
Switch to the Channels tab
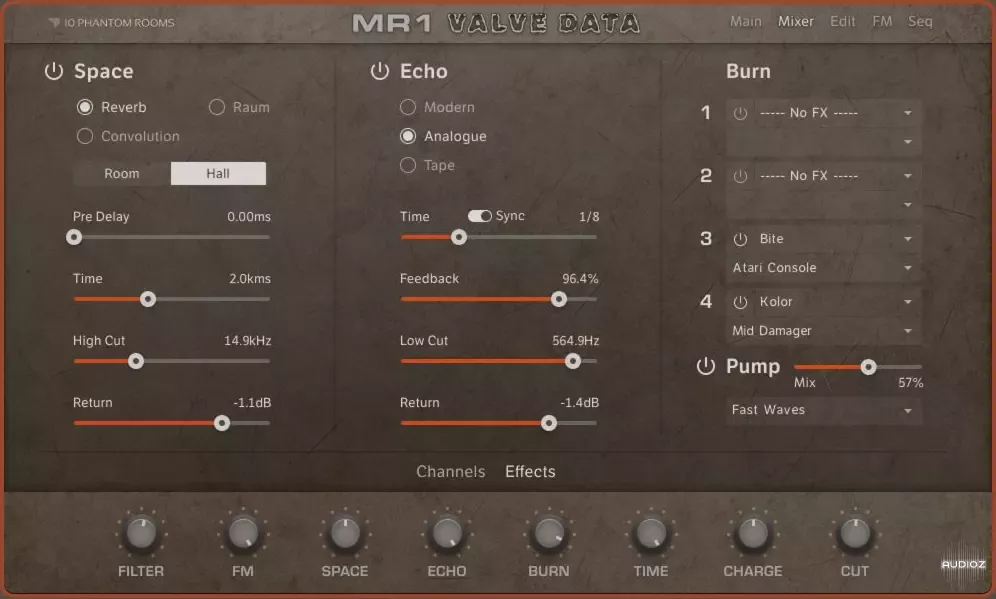(450, 472)
